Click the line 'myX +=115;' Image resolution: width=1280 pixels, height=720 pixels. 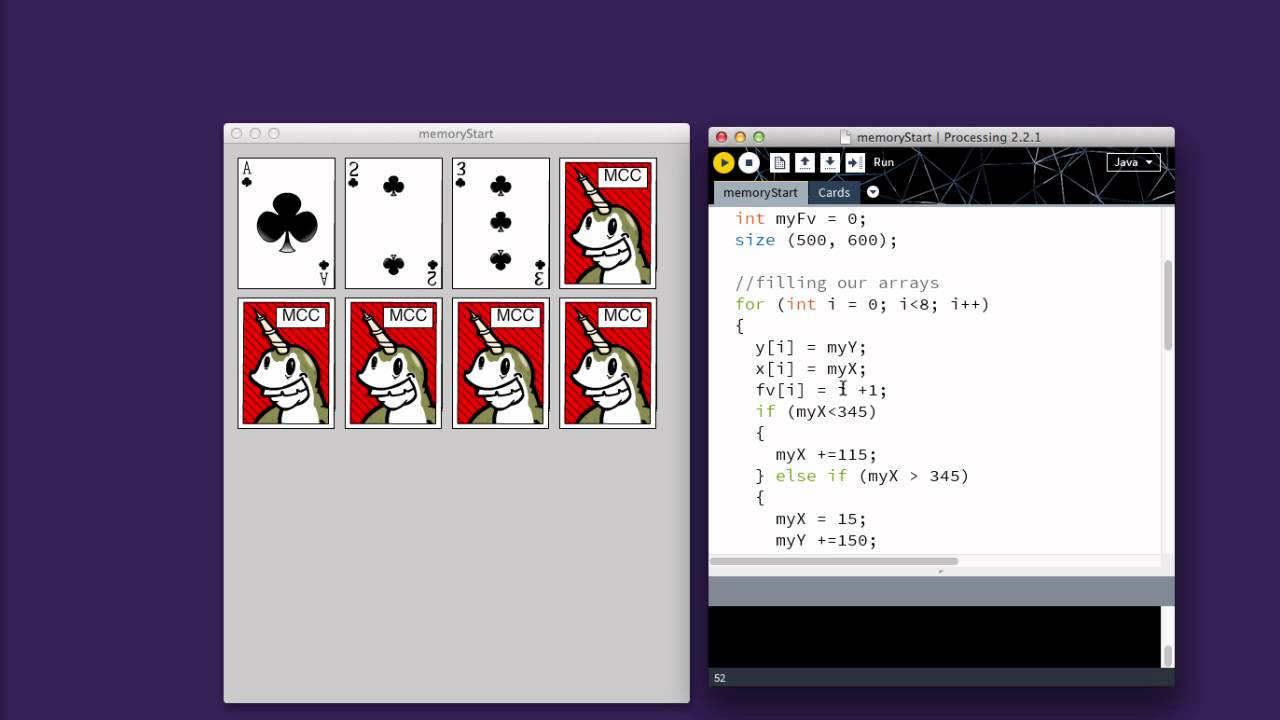(x=826, y=455)
